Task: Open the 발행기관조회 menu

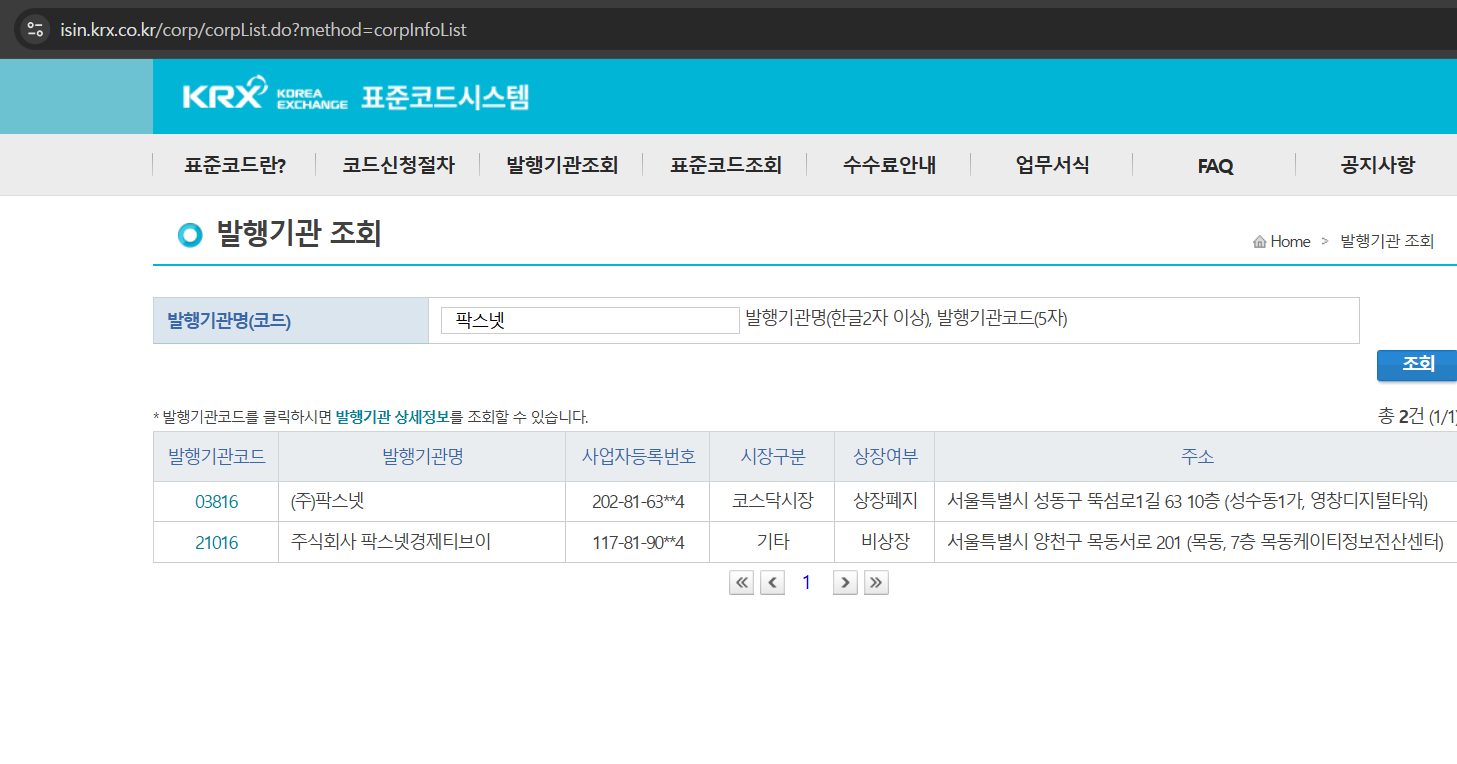Action: (x=562, y=166)
